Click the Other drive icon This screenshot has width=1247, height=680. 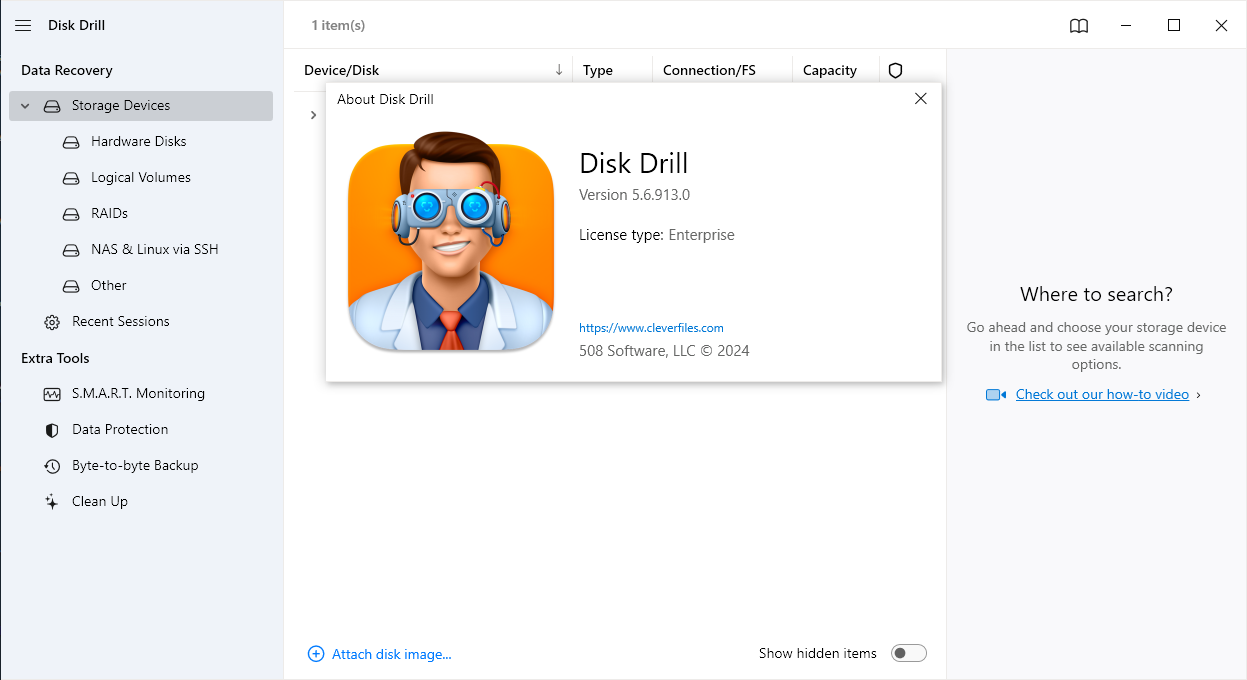click(x=71, y=286)
